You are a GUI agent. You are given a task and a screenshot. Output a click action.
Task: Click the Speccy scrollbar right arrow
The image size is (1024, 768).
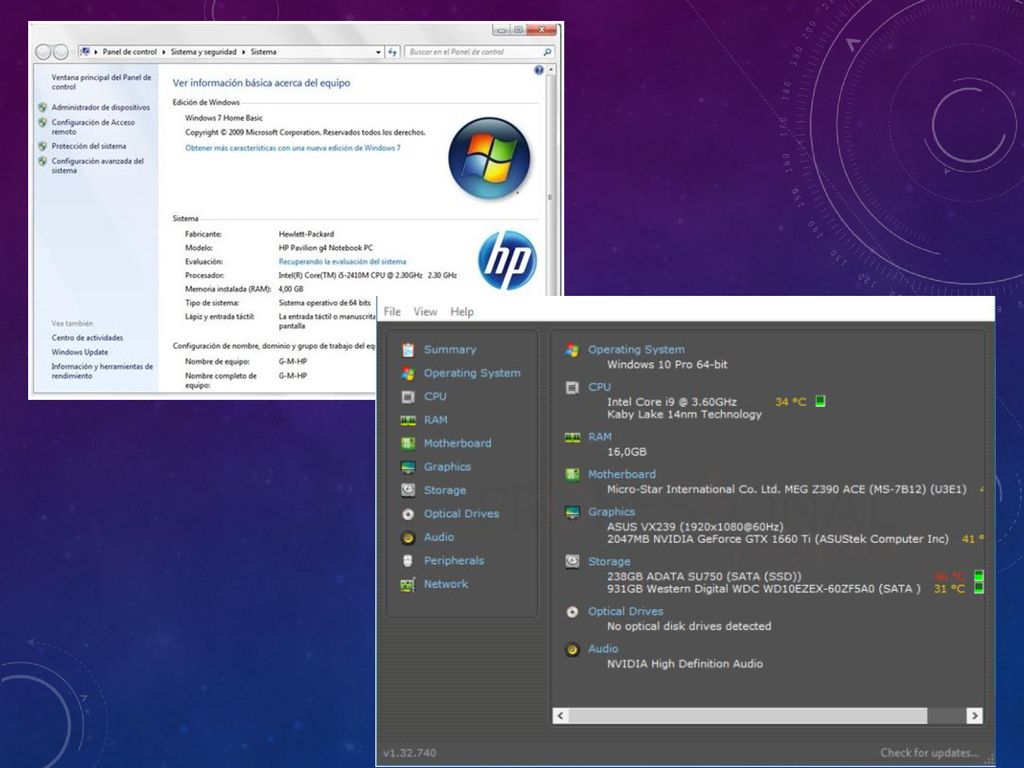(x=974, y=716)
